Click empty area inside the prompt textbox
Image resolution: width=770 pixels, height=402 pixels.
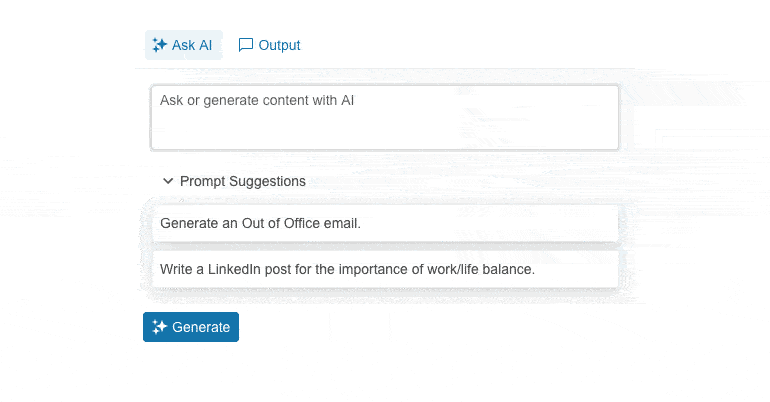[450, 128]
